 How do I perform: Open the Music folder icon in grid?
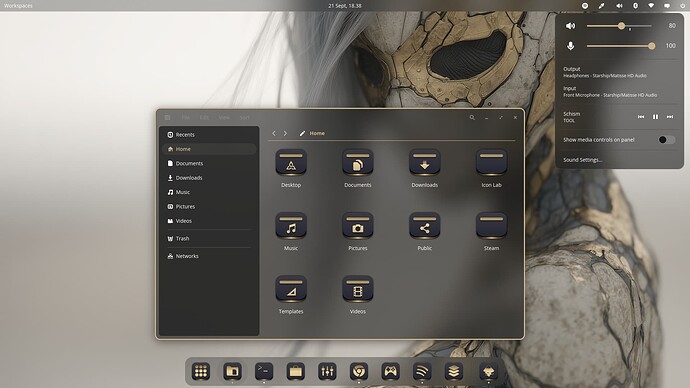click(291, 227)
